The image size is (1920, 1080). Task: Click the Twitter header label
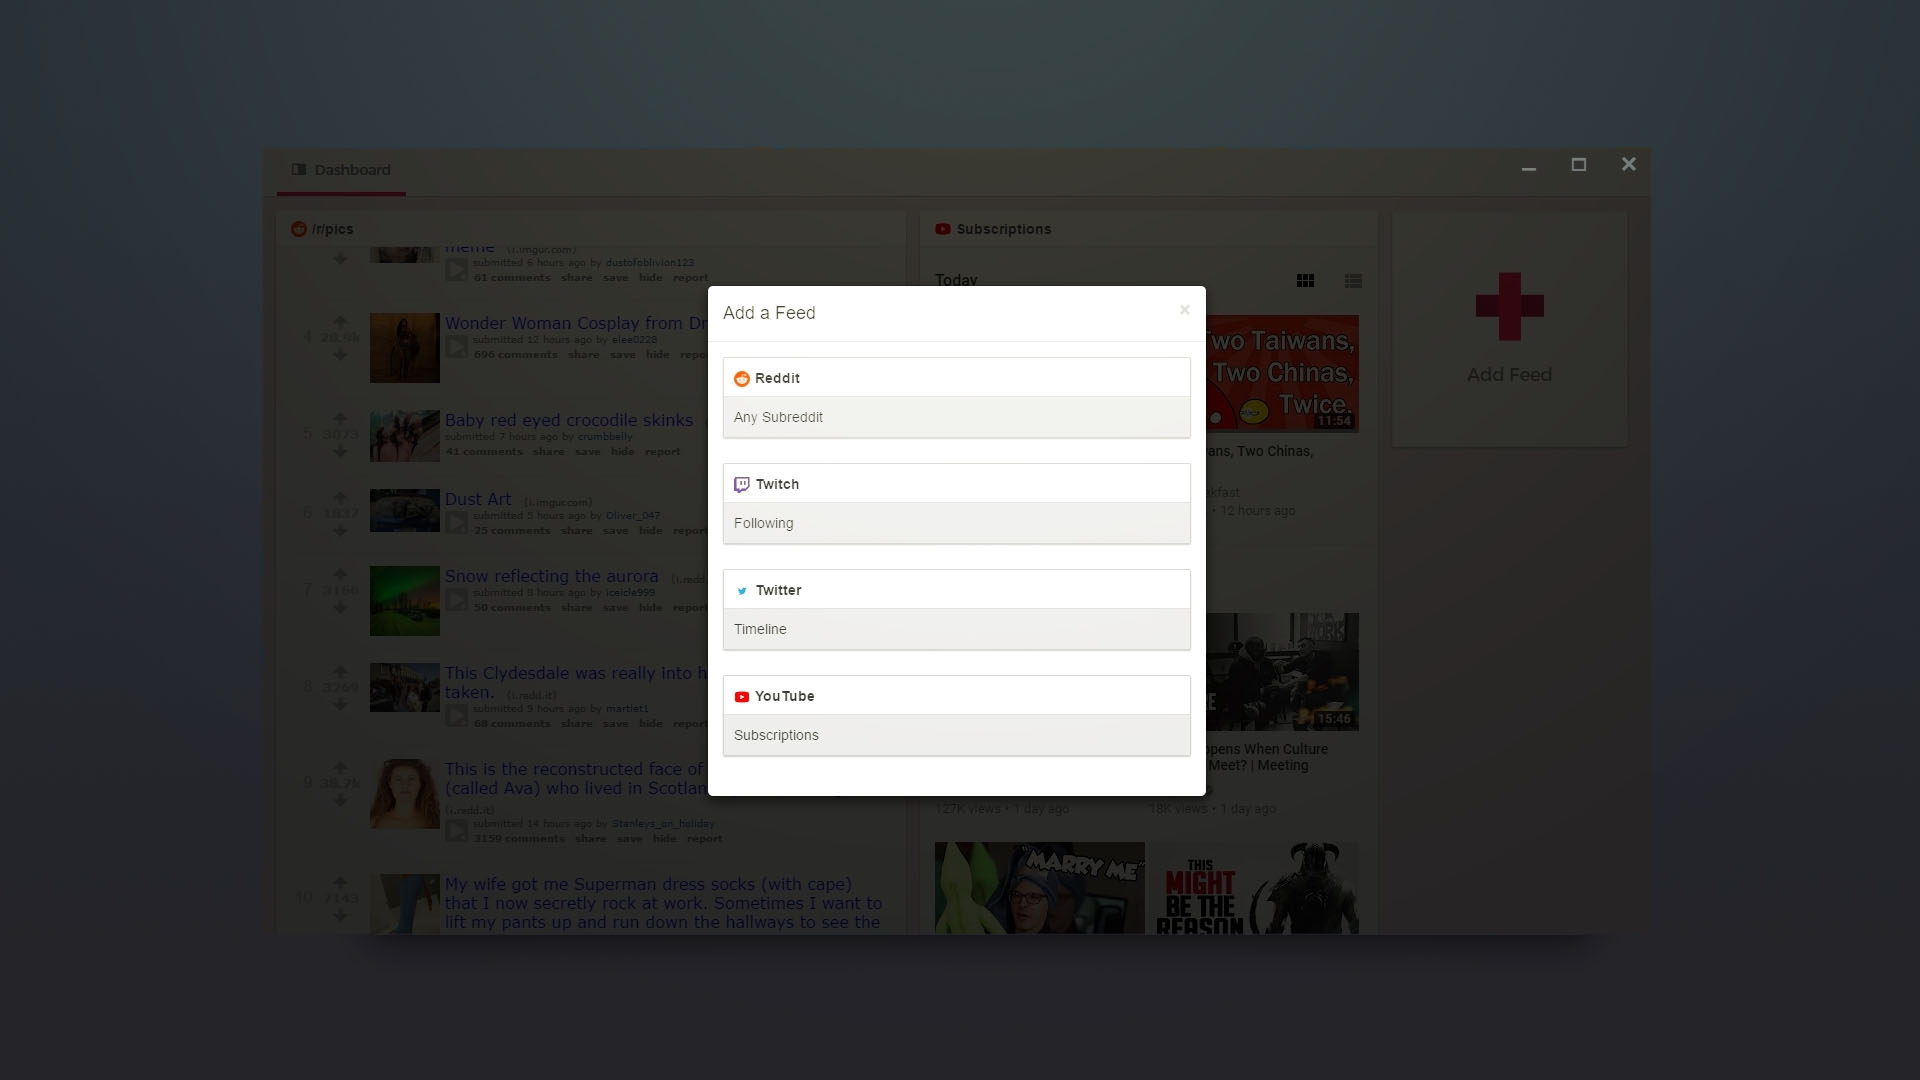coord(778,590)
